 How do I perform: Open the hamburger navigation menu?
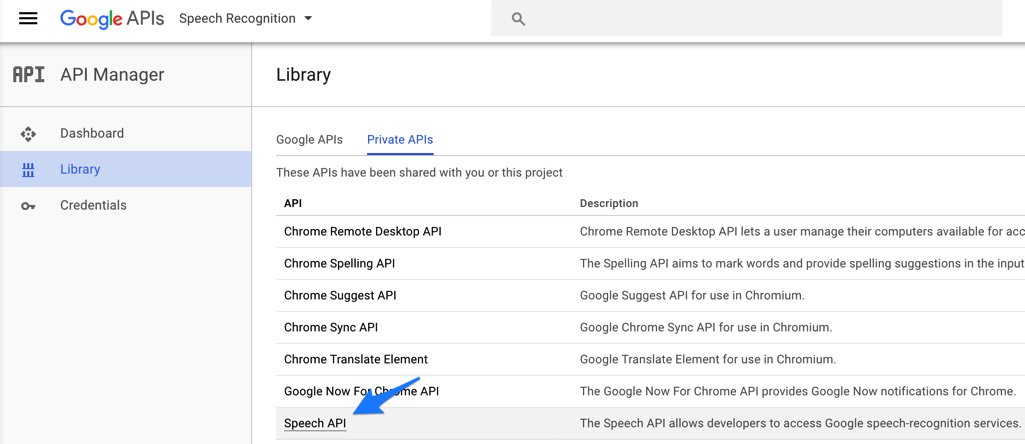[28, 18]
